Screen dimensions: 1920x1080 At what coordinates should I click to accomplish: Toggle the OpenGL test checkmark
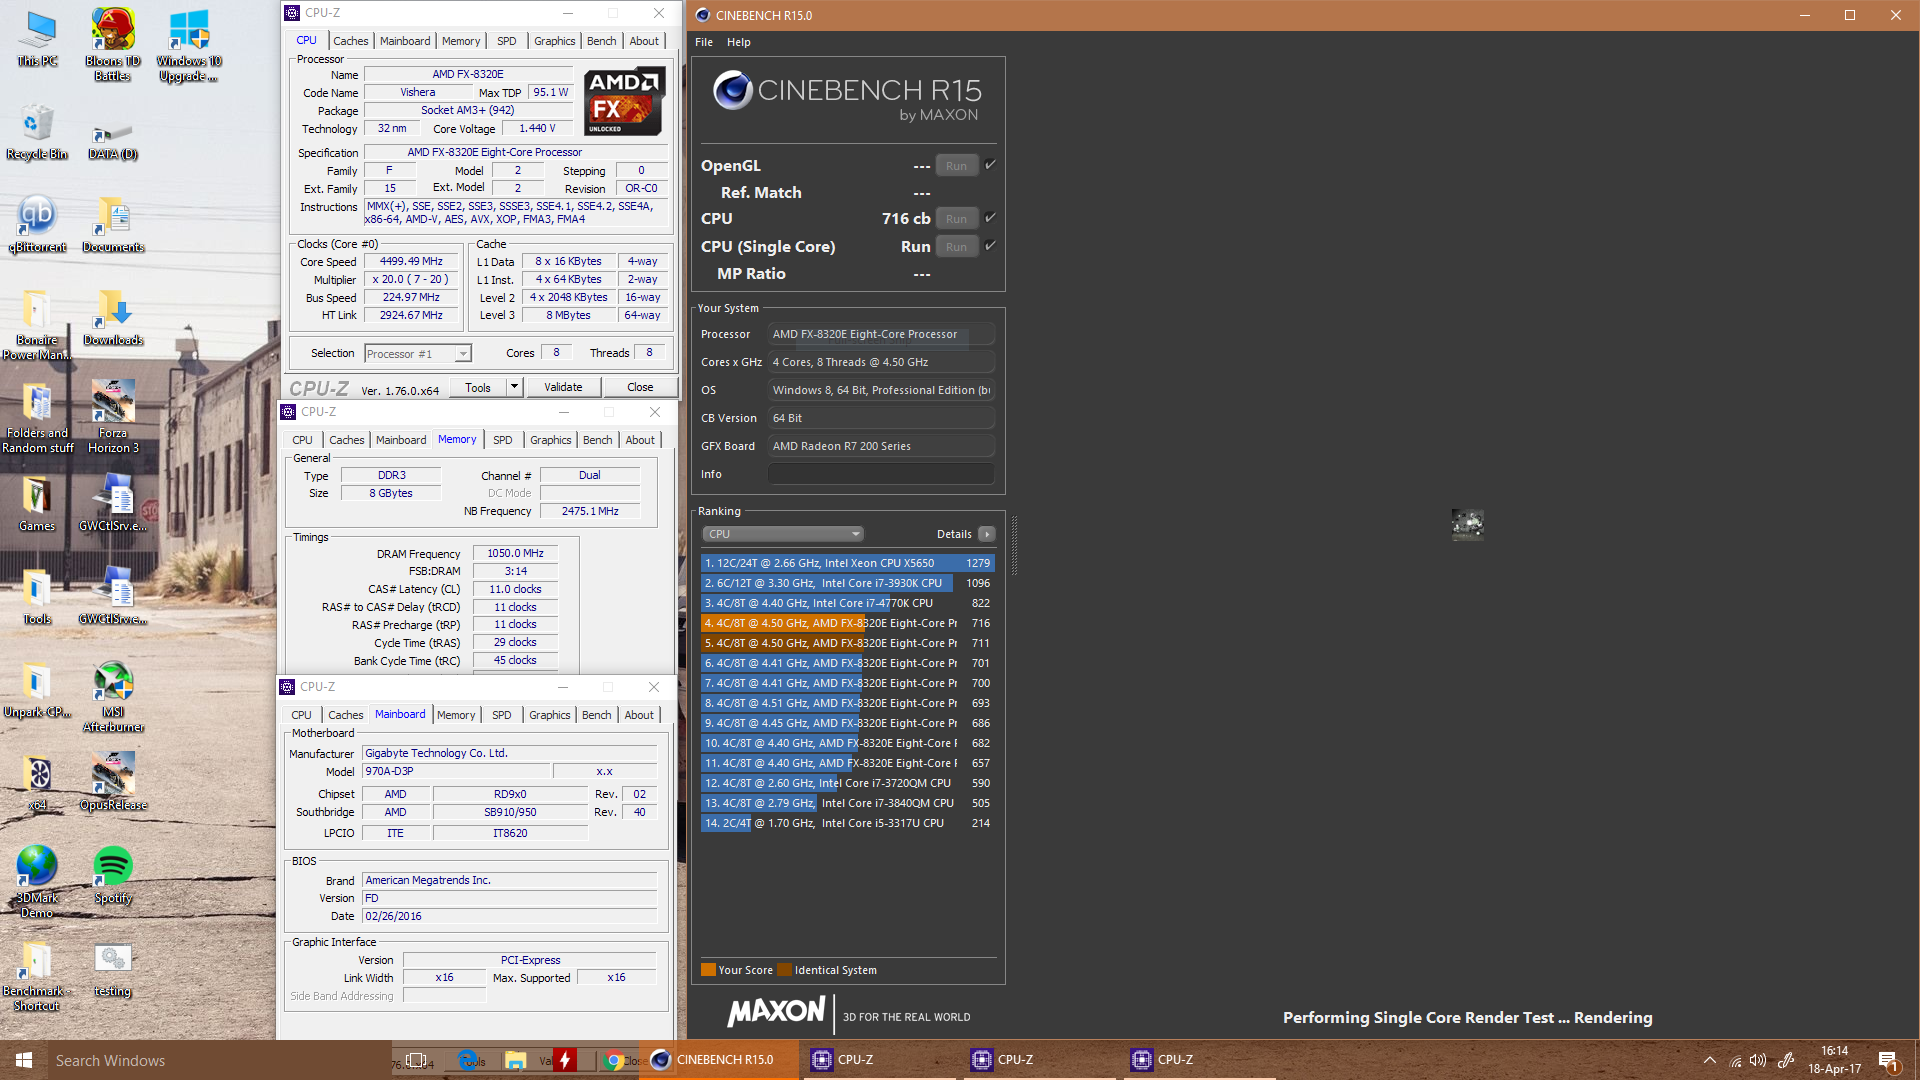[x=990, y=165]
